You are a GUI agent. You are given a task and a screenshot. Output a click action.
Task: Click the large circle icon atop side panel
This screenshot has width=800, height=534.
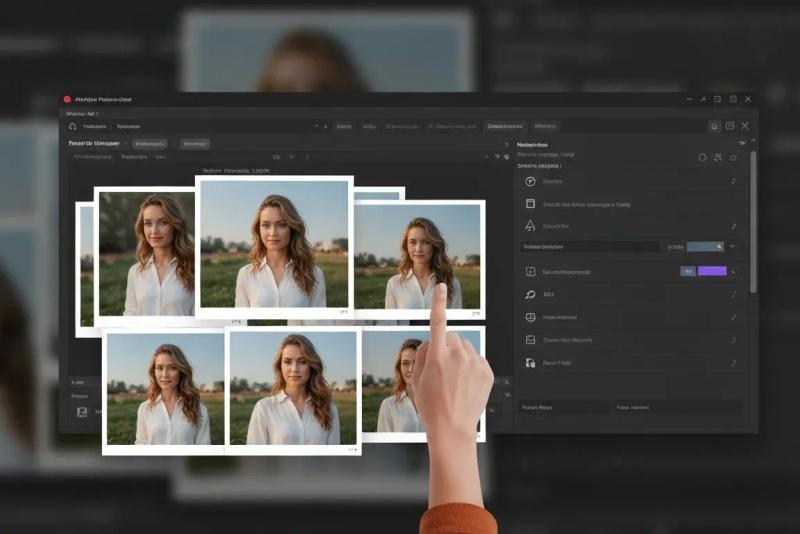(703, 158)
